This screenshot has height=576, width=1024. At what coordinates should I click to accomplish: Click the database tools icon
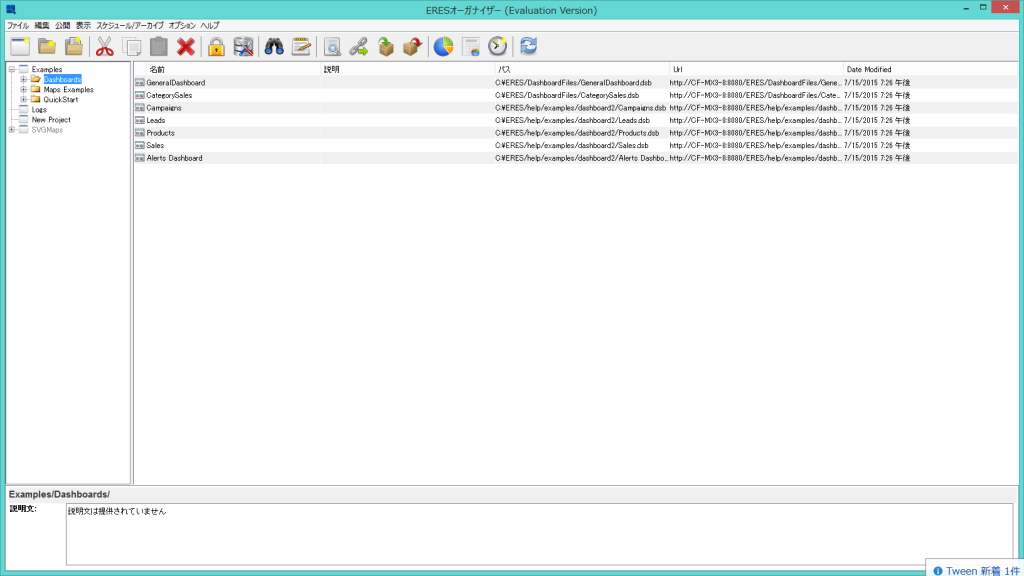(x=244, y=46)
